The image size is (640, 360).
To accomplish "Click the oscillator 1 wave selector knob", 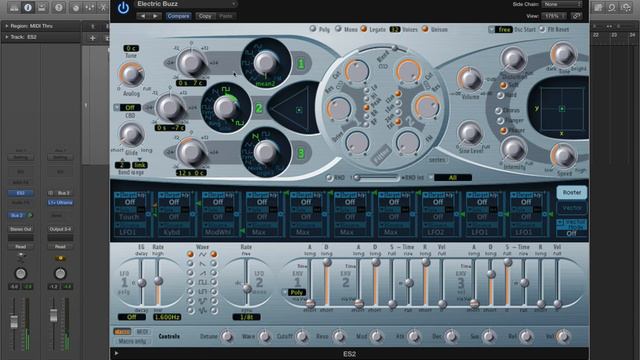I will [x=266, y=63].
